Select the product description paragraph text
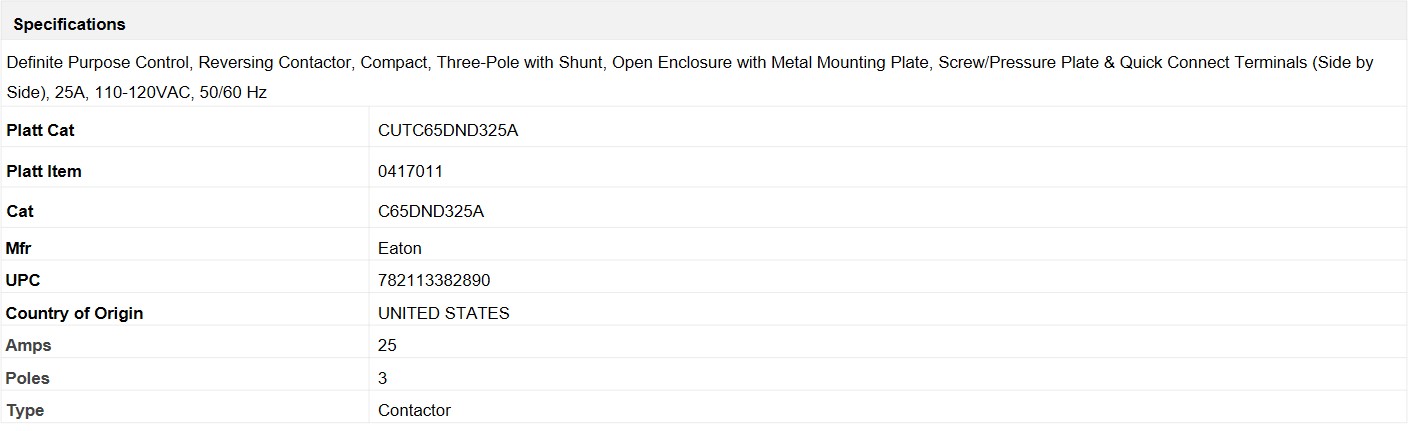The image size is (1408, 431). [690, 77]
